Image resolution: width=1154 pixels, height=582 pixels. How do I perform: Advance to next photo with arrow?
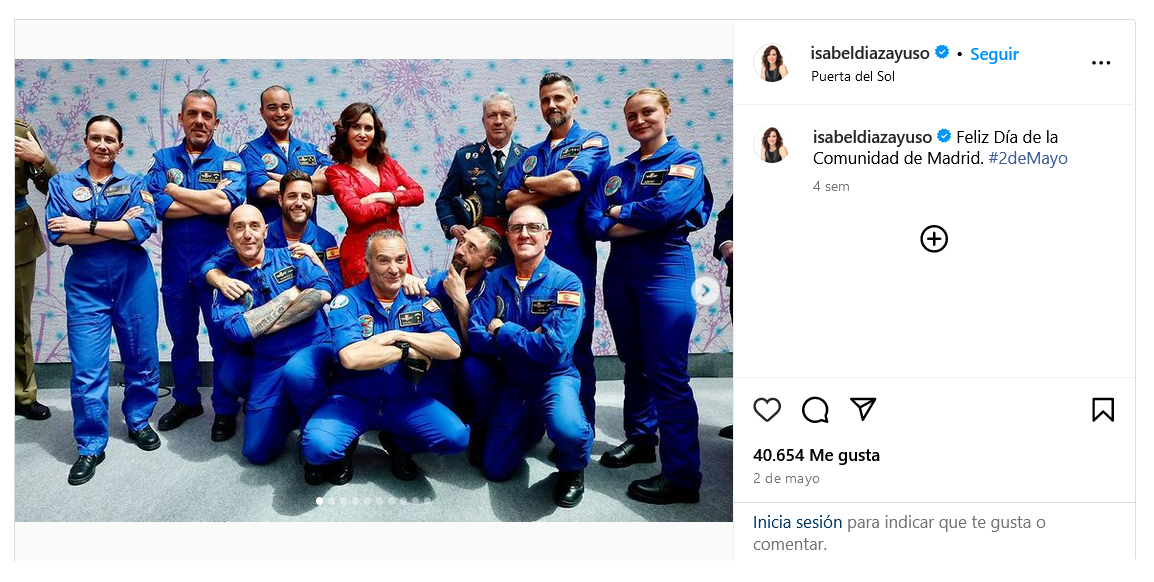pos(705,291)
